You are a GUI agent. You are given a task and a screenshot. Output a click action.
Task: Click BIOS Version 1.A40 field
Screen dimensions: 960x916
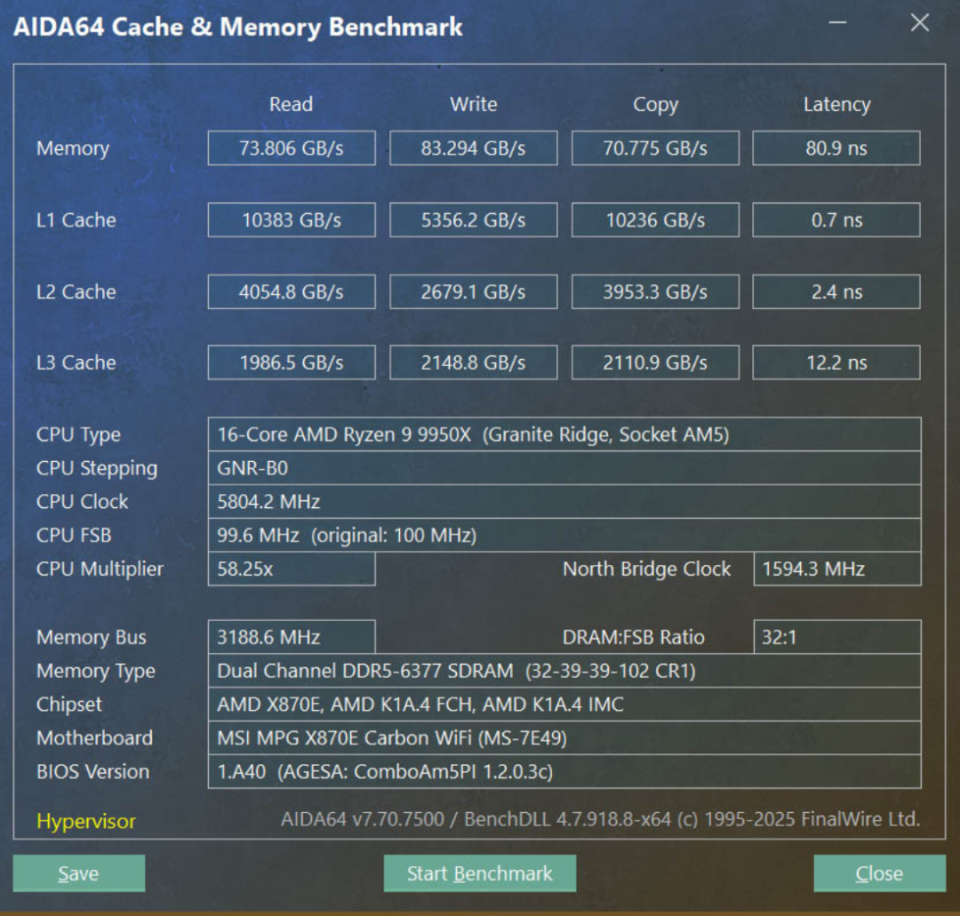click(564, 771)
